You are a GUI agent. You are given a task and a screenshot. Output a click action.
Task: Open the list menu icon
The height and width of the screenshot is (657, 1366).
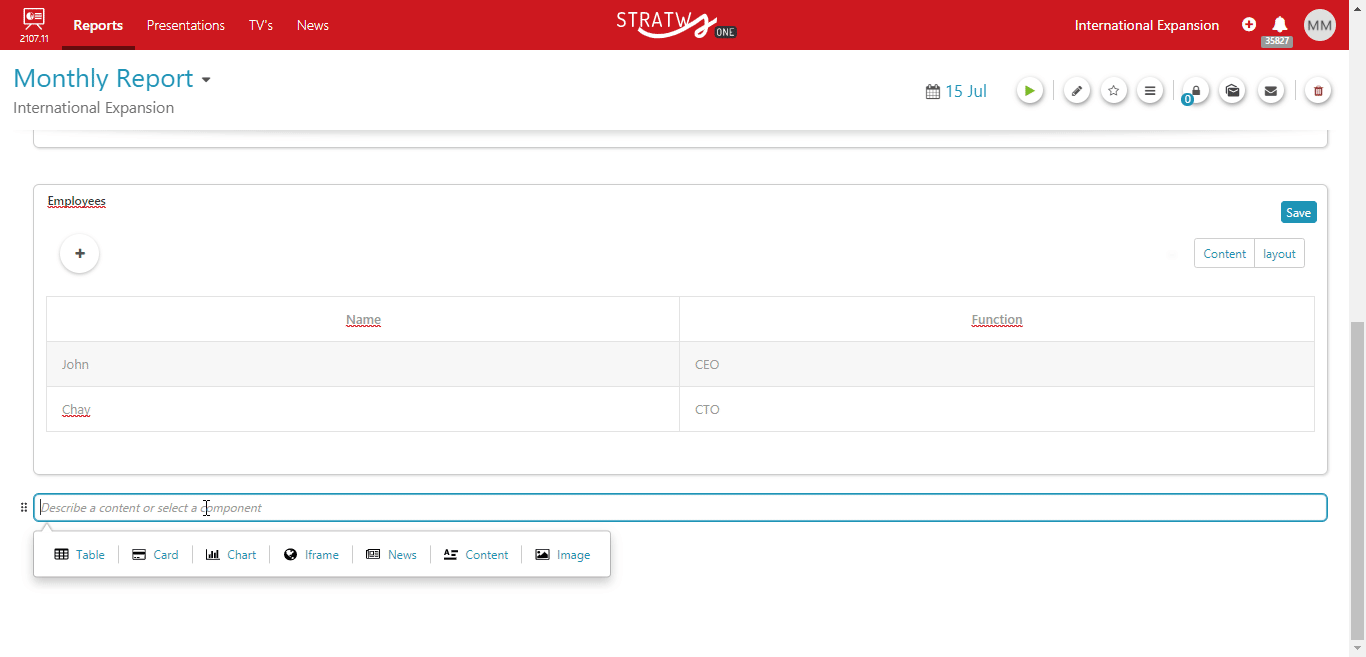point(1150,91)
